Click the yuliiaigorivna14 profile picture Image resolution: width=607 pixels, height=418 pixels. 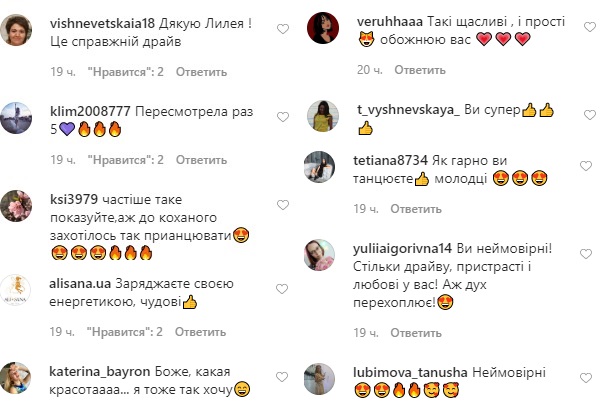pyautogui.click(x=330, y=258)
